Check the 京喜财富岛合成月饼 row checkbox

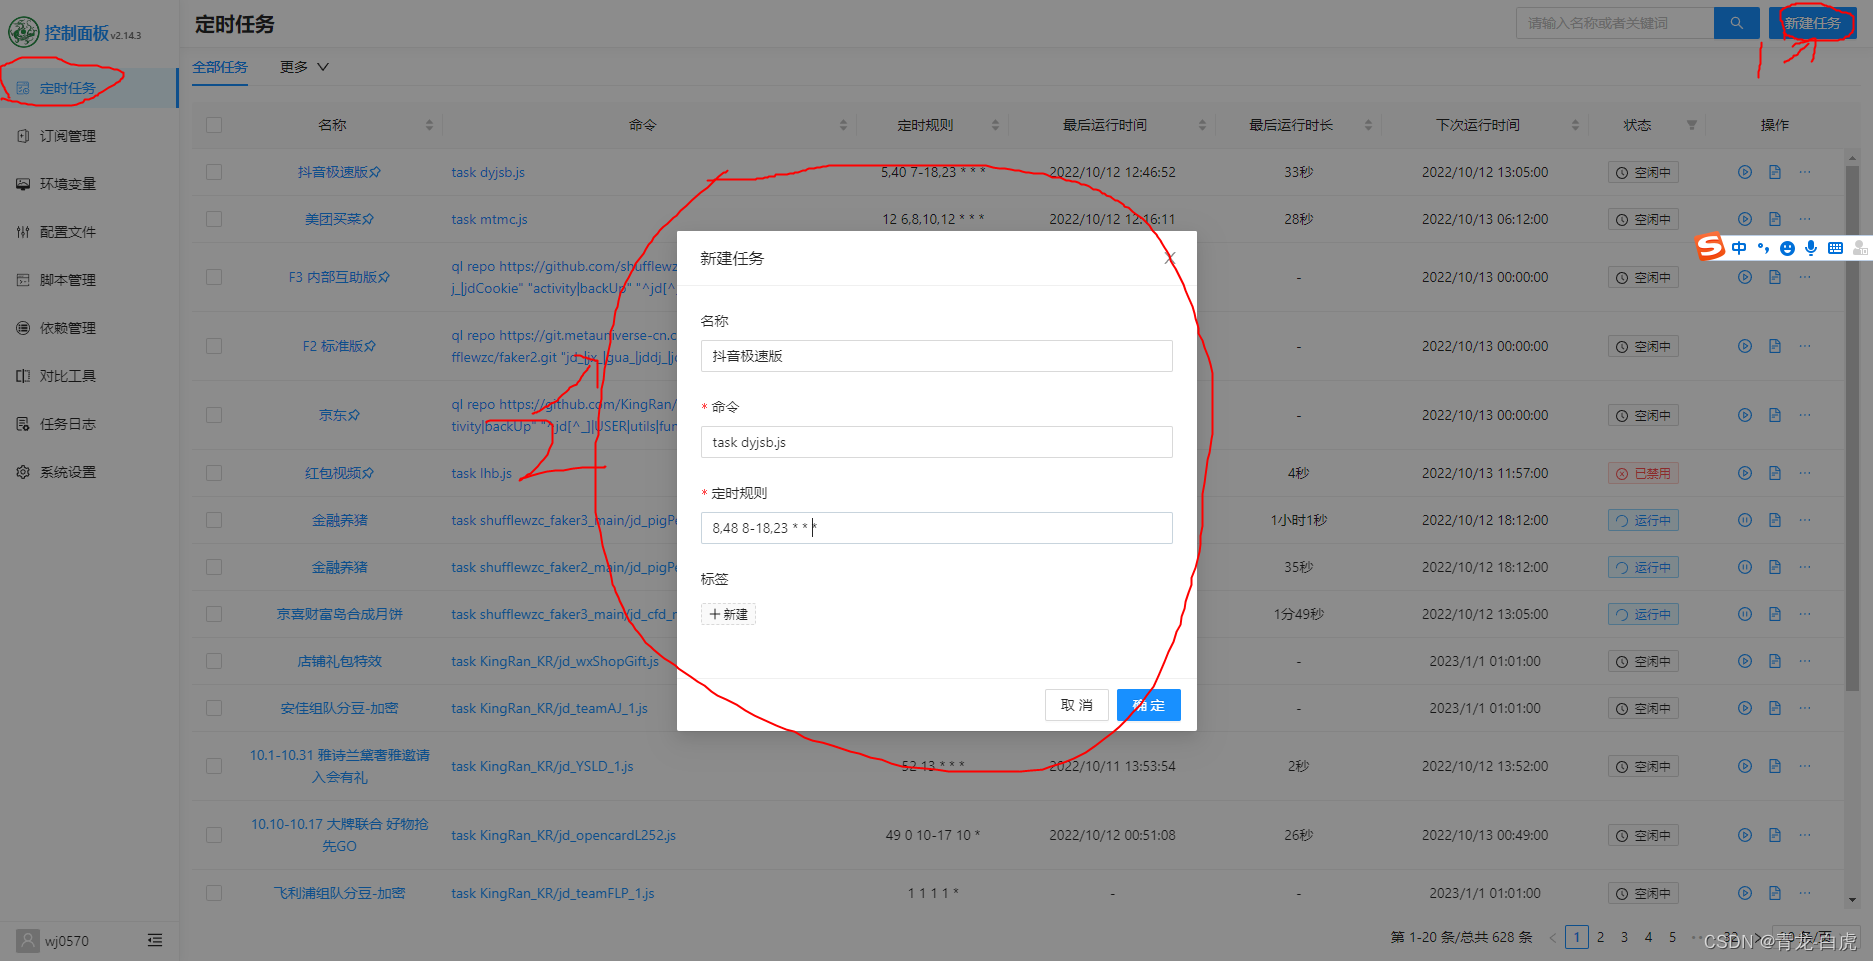tap(214, 614)
